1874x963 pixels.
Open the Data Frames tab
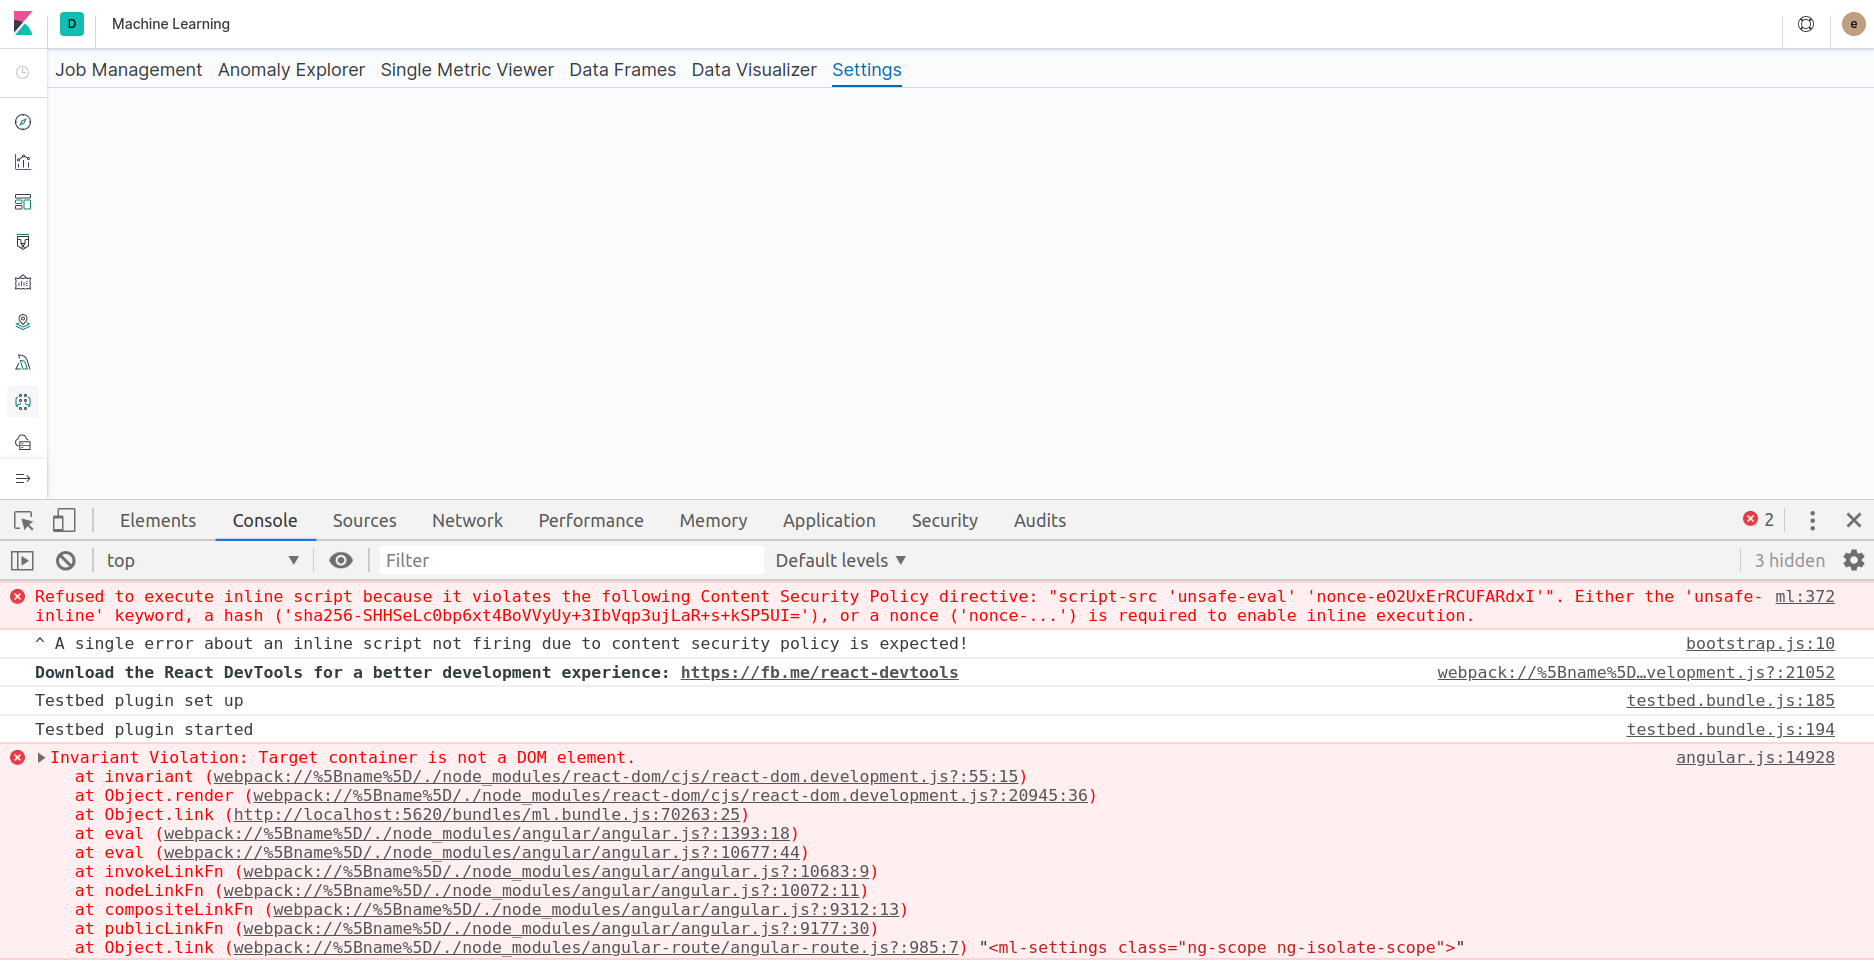point(622,70)
